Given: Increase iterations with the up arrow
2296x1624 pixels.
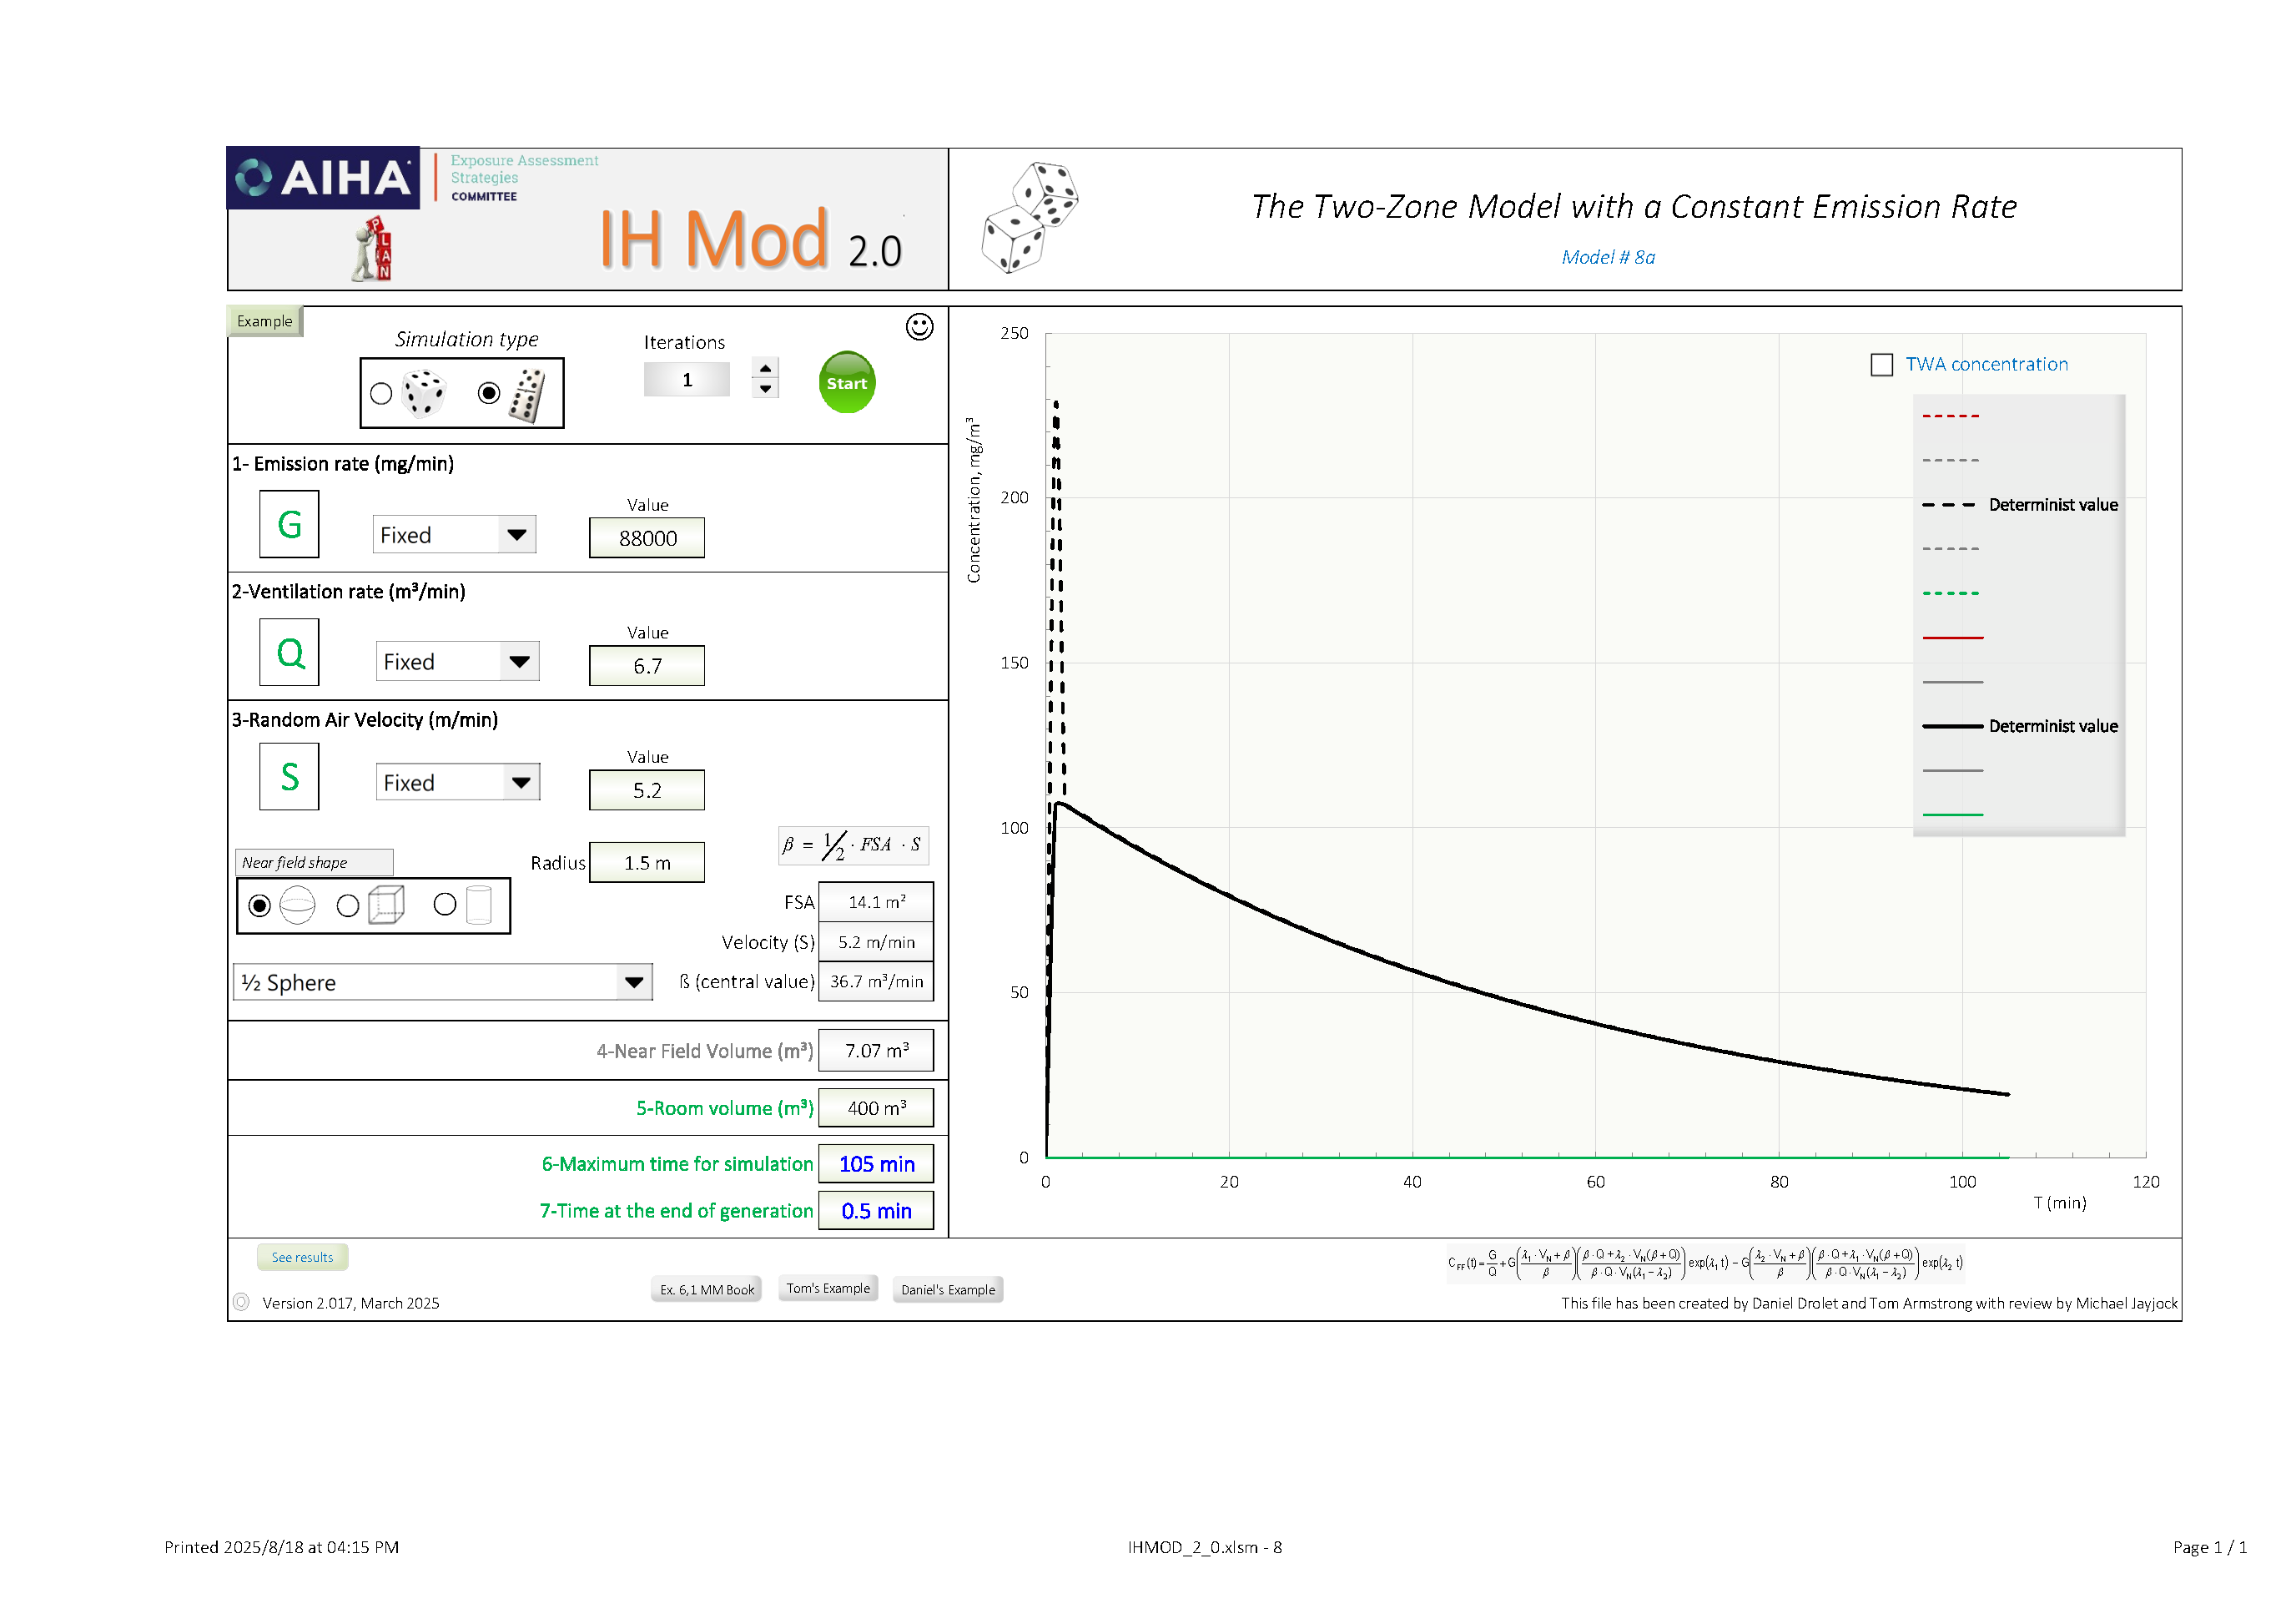Looking at the screenshot, I should [x=765, y=368].
